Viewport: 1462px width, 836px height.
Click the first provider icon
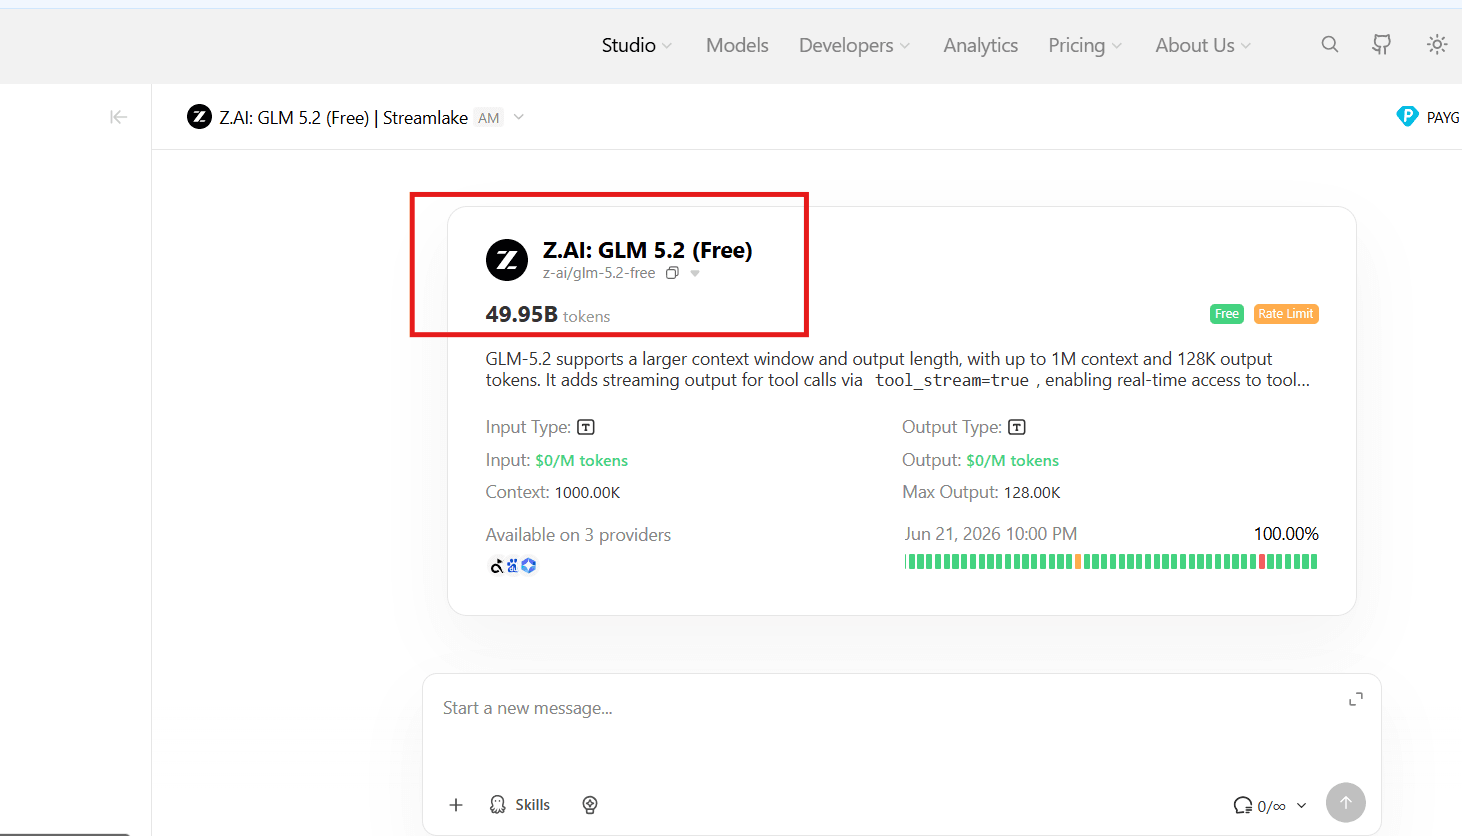click(x=496, y=566)
